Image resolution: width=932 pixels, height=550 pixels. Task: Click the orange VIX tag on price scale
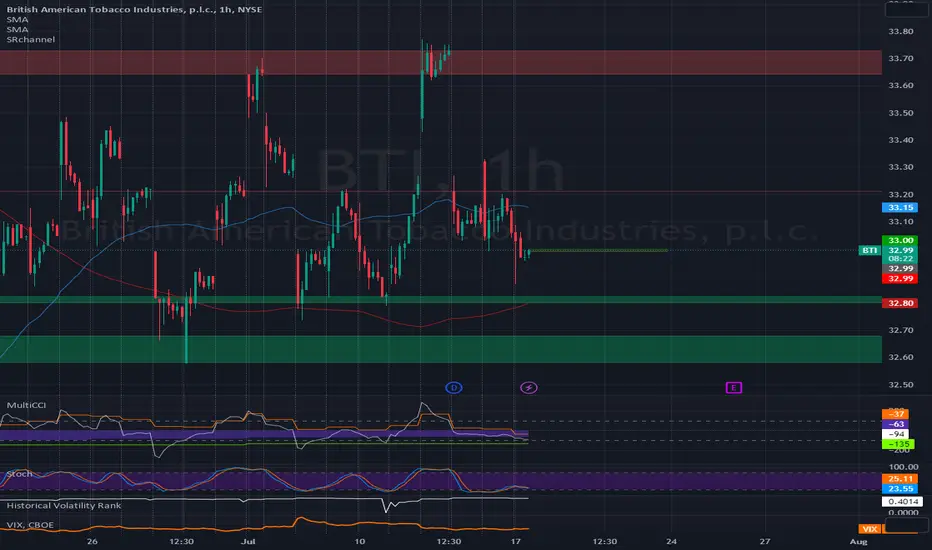869,529
